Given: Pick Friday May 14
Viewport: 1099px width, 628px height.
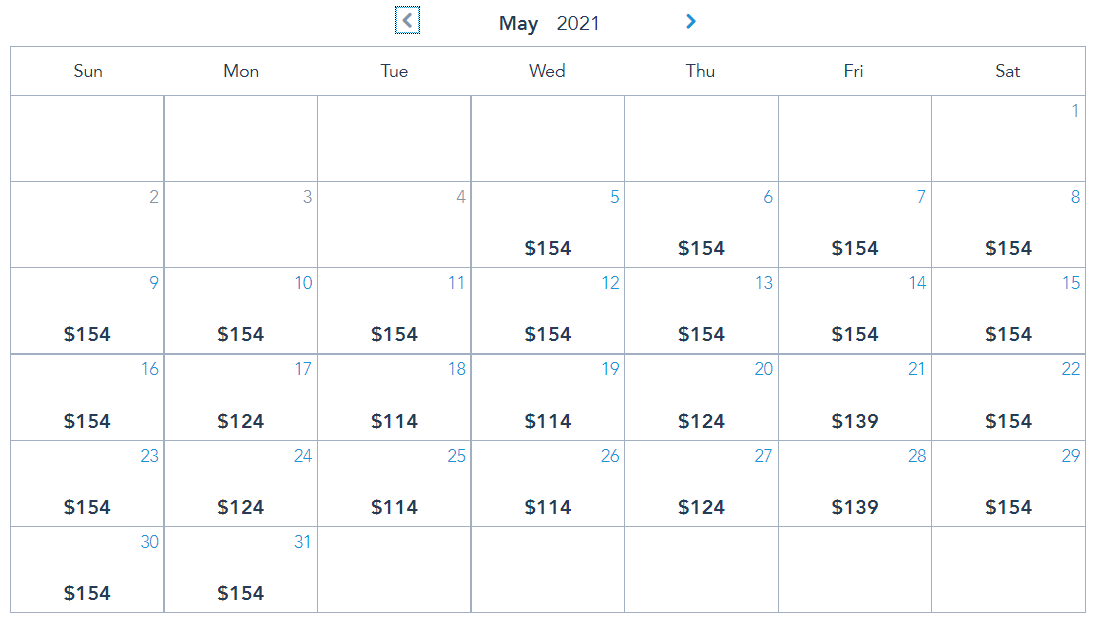Looking at the screenshot, I should point(855,311).
